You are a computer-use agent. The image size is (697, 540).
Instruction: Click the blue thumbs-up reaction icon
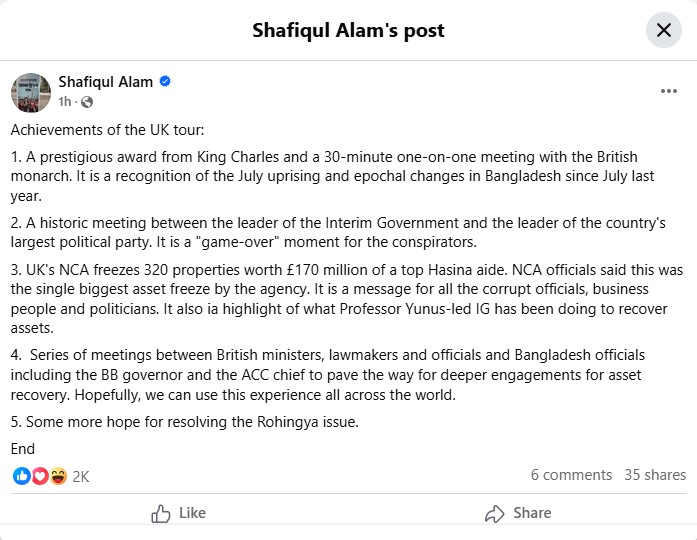(21, 476)
